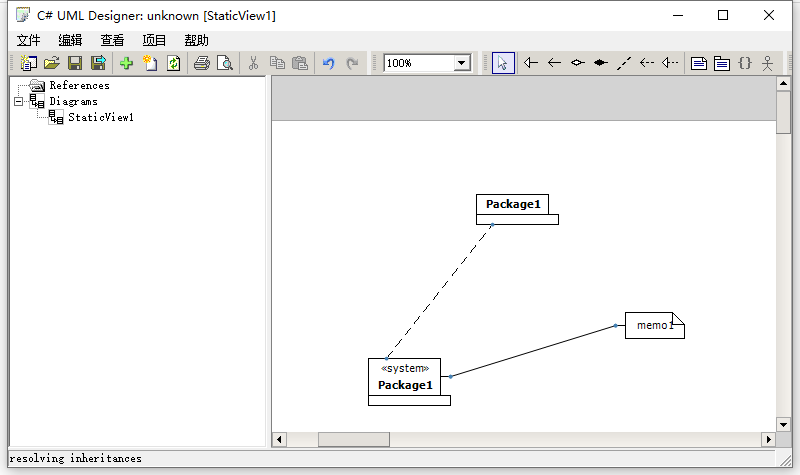Select the dashed hollow-triangle realization tool
800x475 pixels.
(x=670, y=63)
